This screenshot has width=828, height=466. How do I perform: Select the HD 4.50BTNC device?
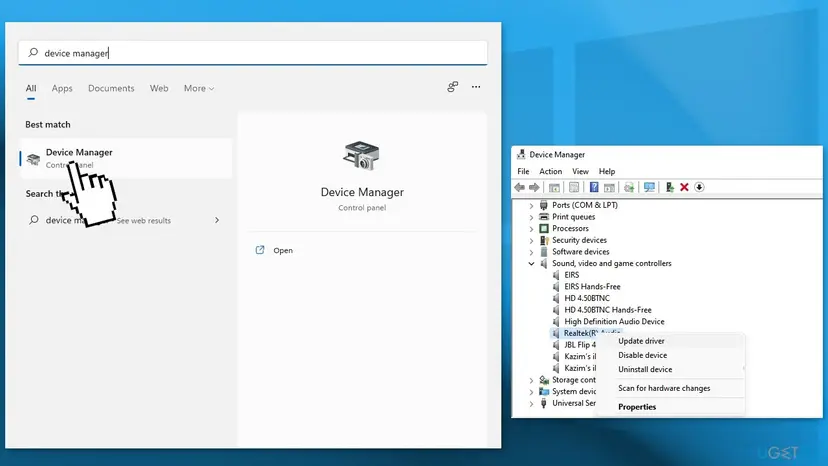(587, 298)
